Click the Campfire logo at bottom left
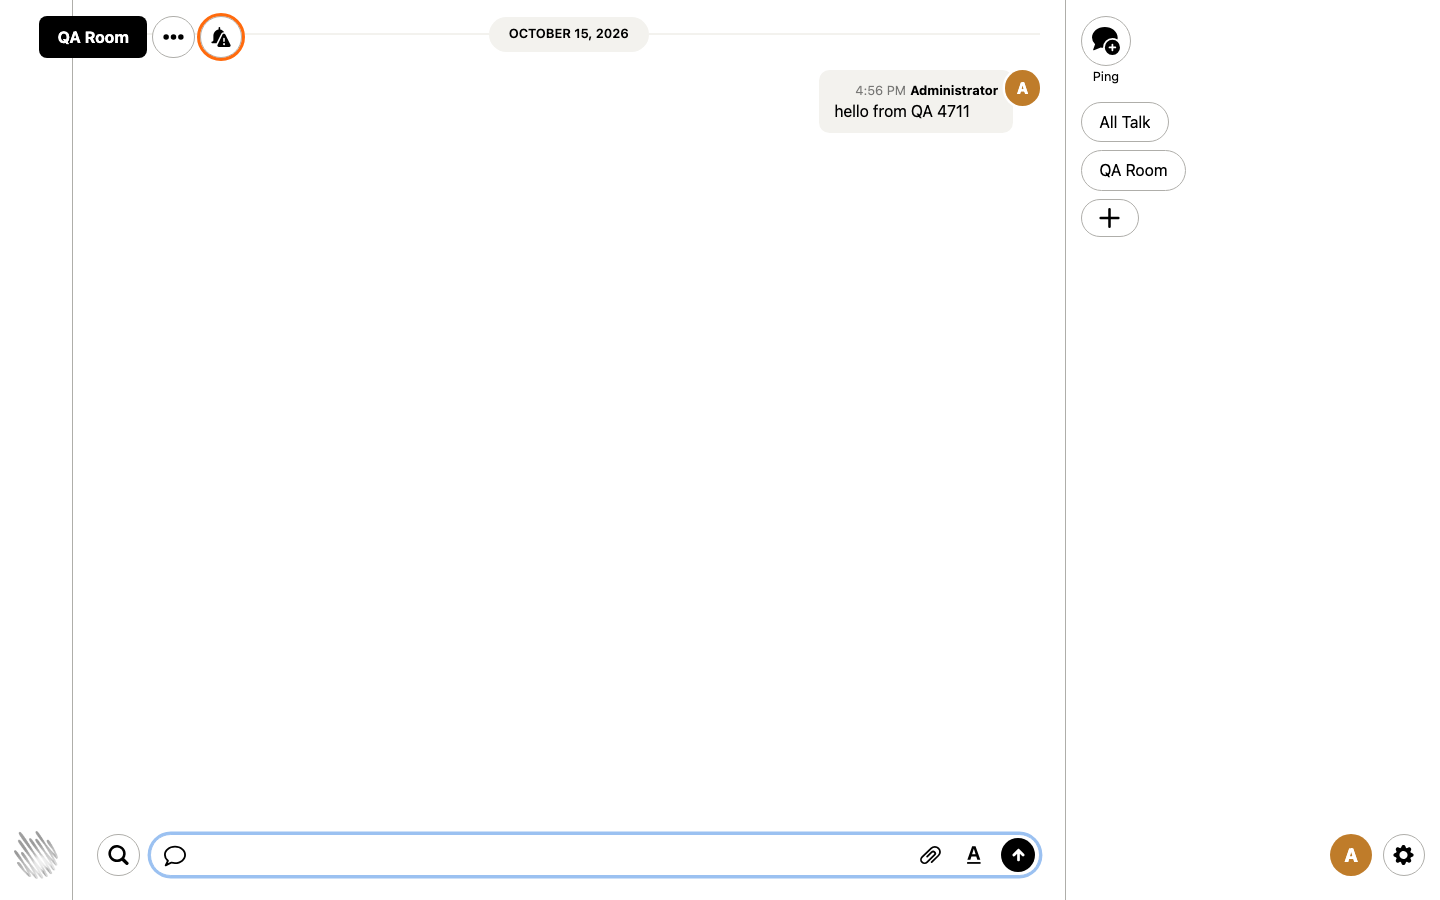1440x900 pixels. tap(36, 855)
